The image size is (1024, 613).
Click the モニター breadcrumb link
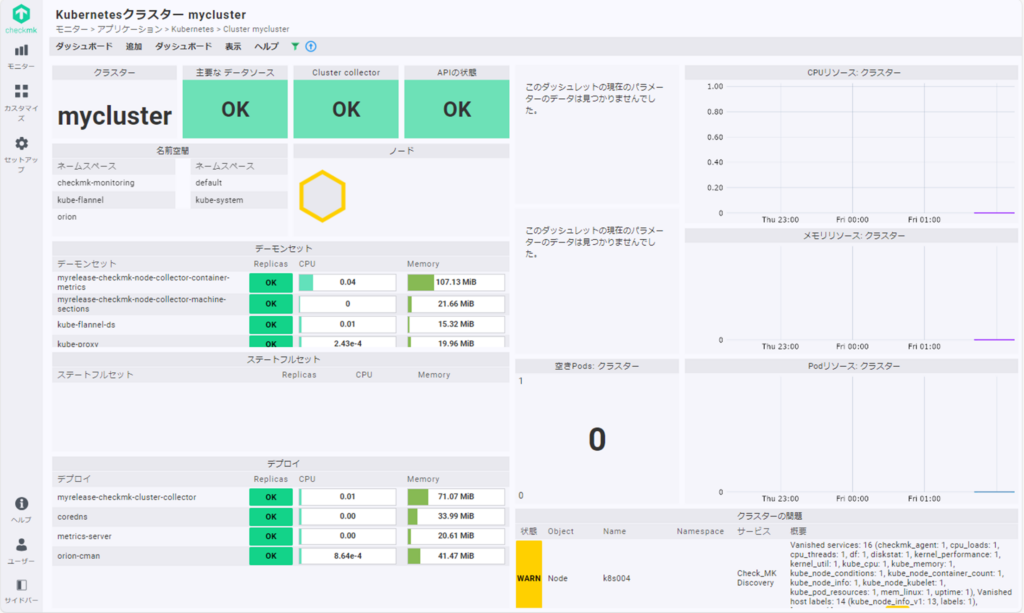pyautogui.click(x=72, y=29)
